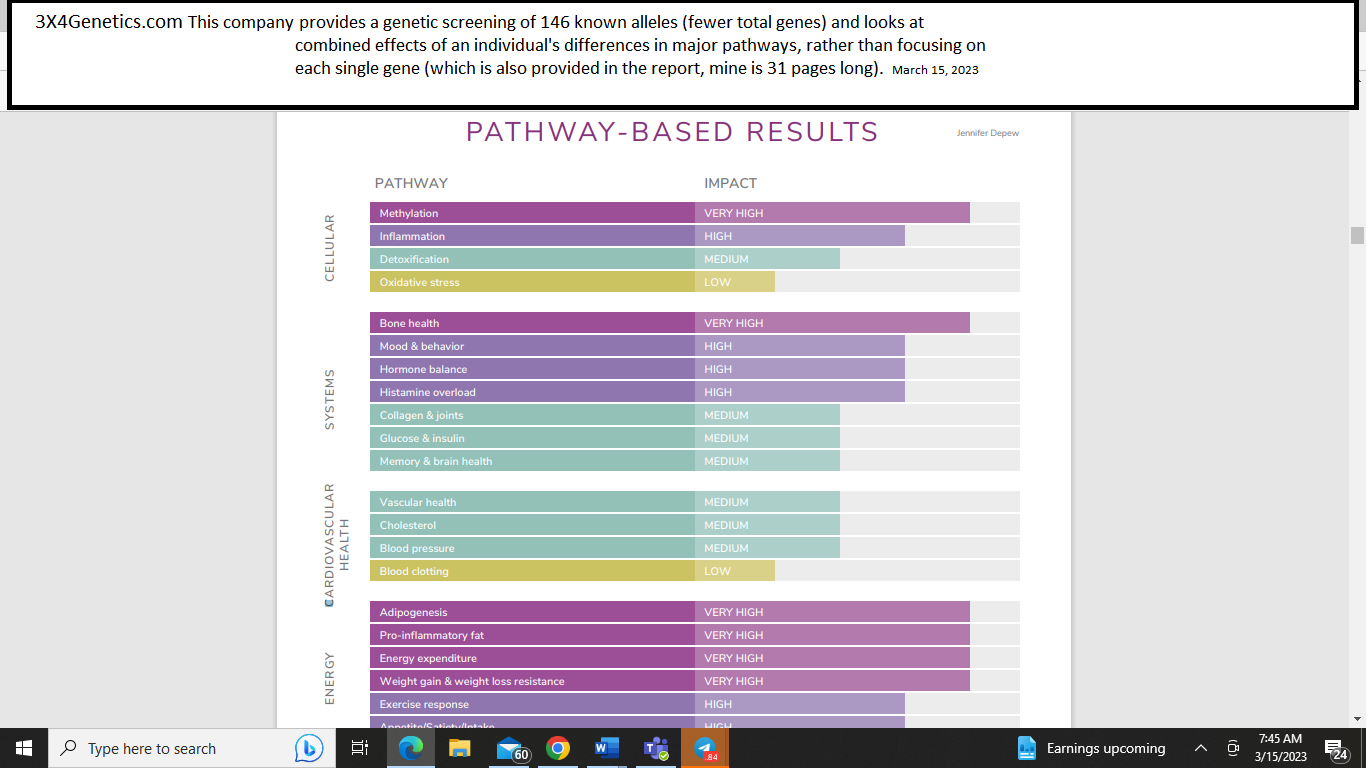This screenshot has height=768, width=1366.
Task: Click VERY HIGH impact in Methylation row
Action: tap(733, 213)
